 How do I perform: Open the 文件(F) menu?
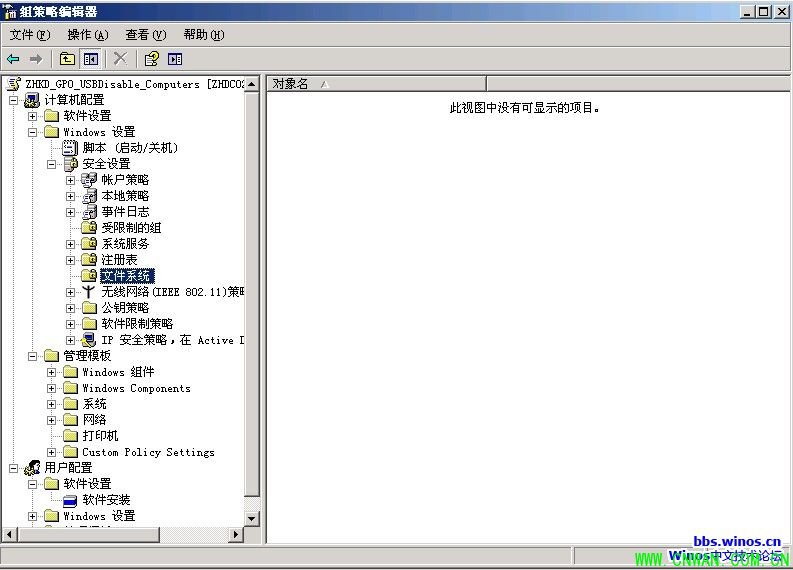[29, 35]
